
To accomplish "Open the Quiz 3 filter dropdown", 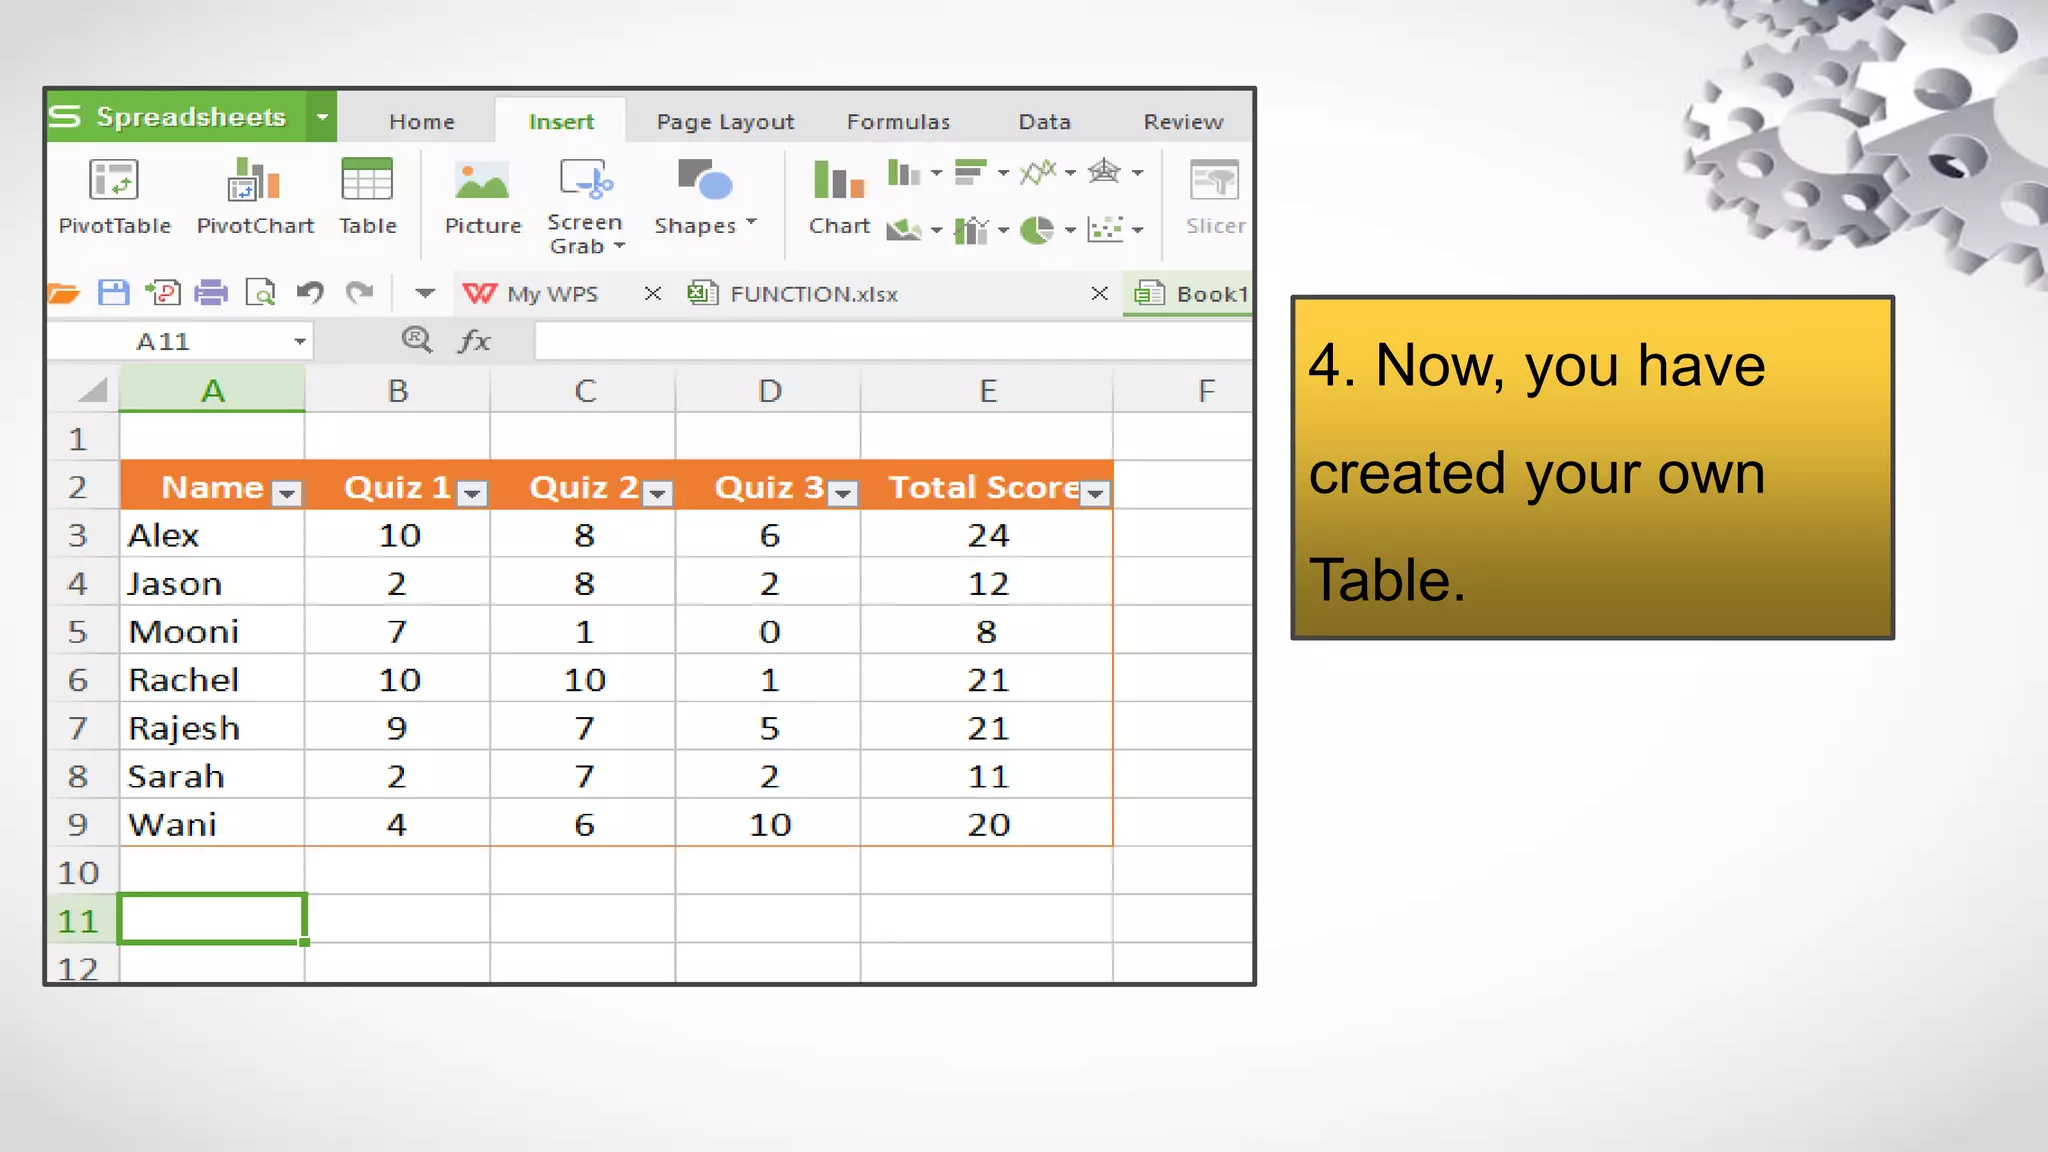I will pos(844,493).
